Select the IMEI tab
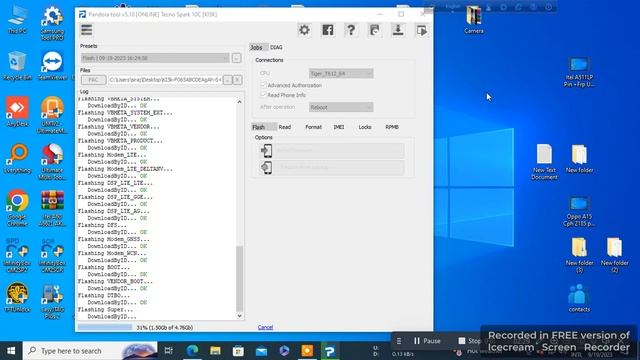640x360 pixels. [x=339, y=127]
